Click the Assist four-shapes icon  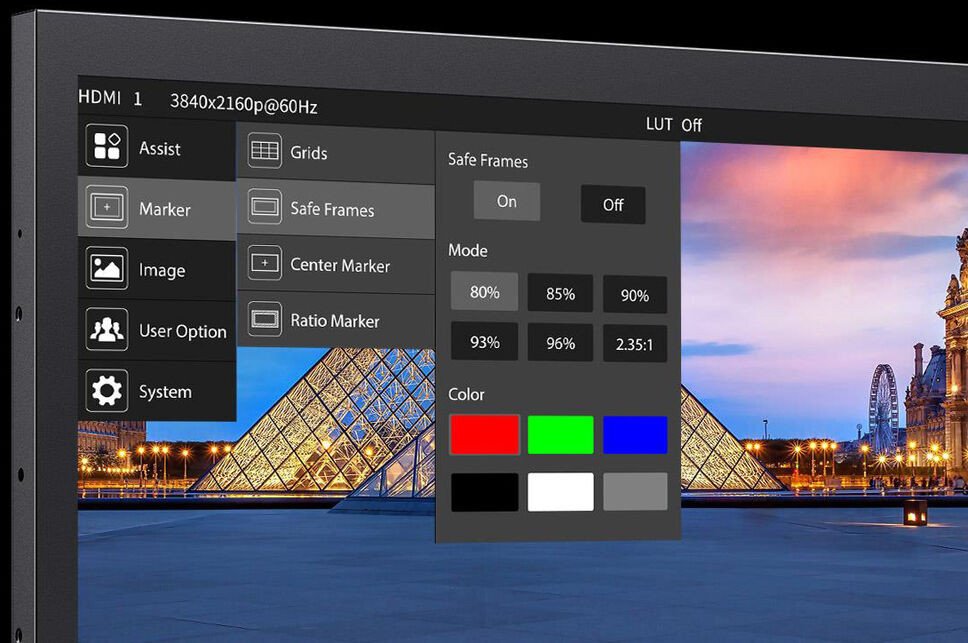coord(107,146)
